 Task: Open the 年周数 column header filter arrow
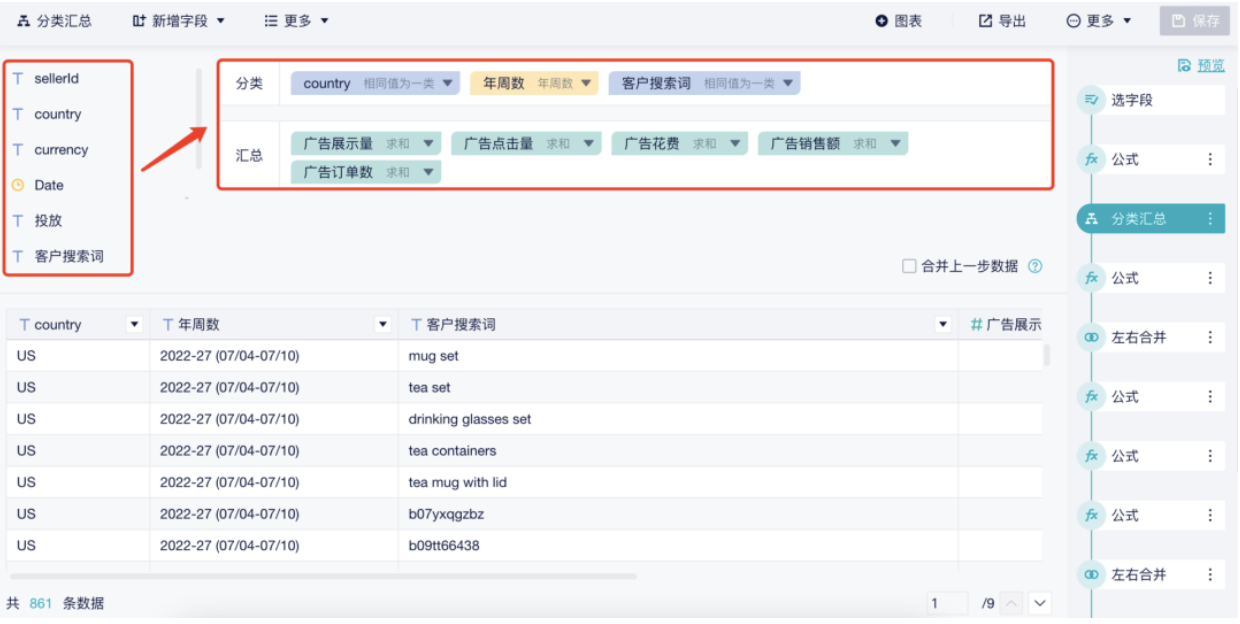(x=382, y=325)
